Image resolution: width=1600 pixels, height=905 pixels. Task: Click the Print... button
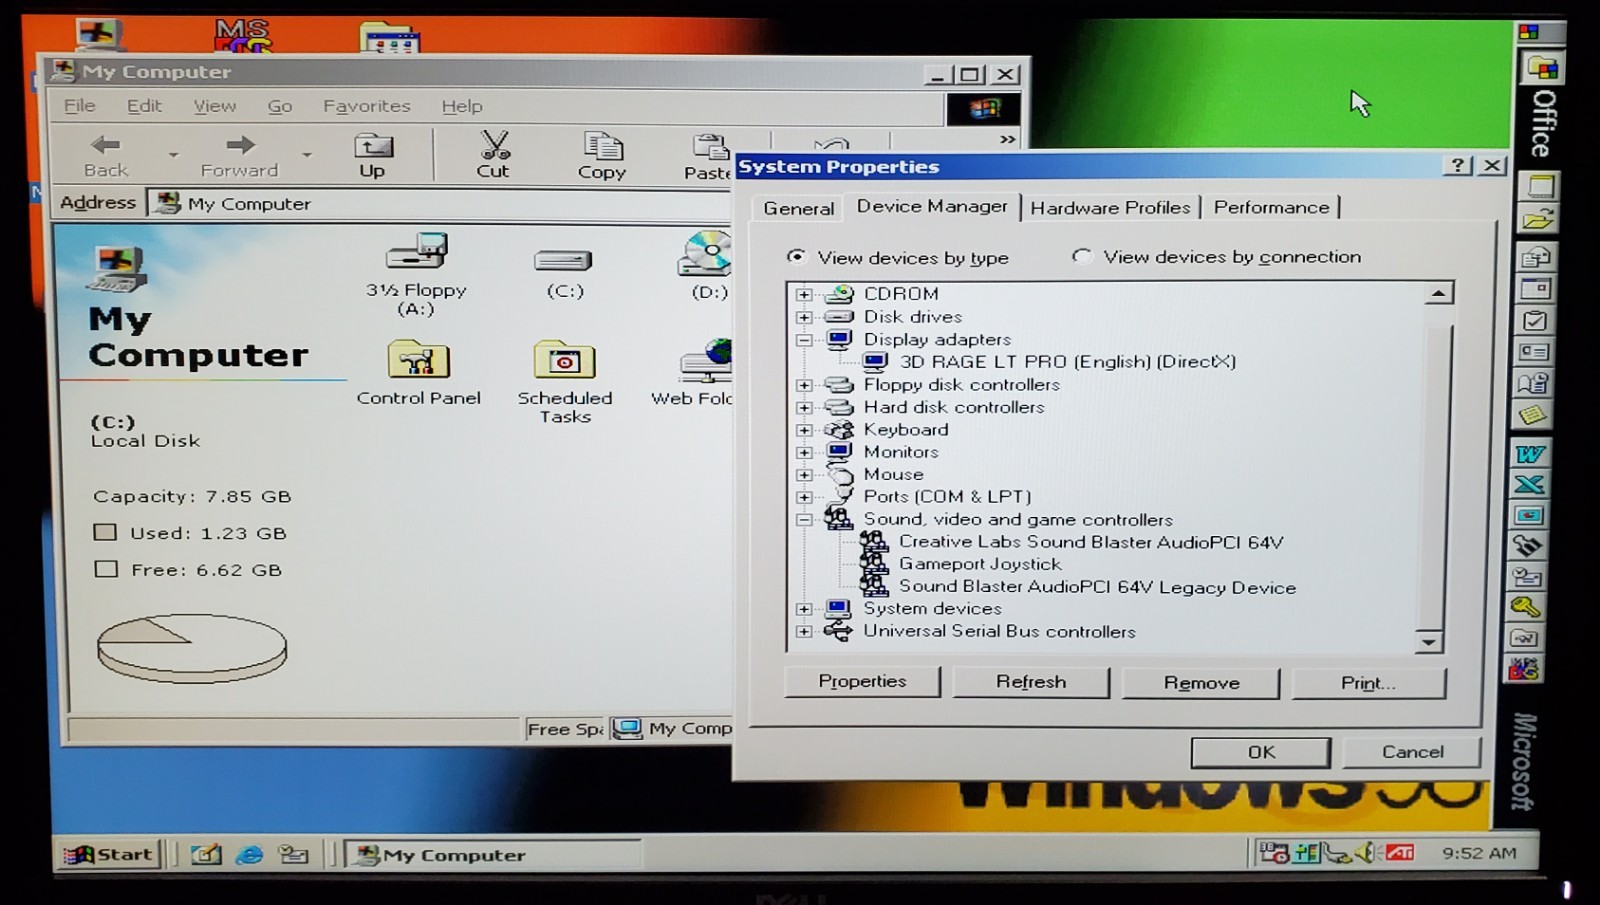[x=1368, y=683]
